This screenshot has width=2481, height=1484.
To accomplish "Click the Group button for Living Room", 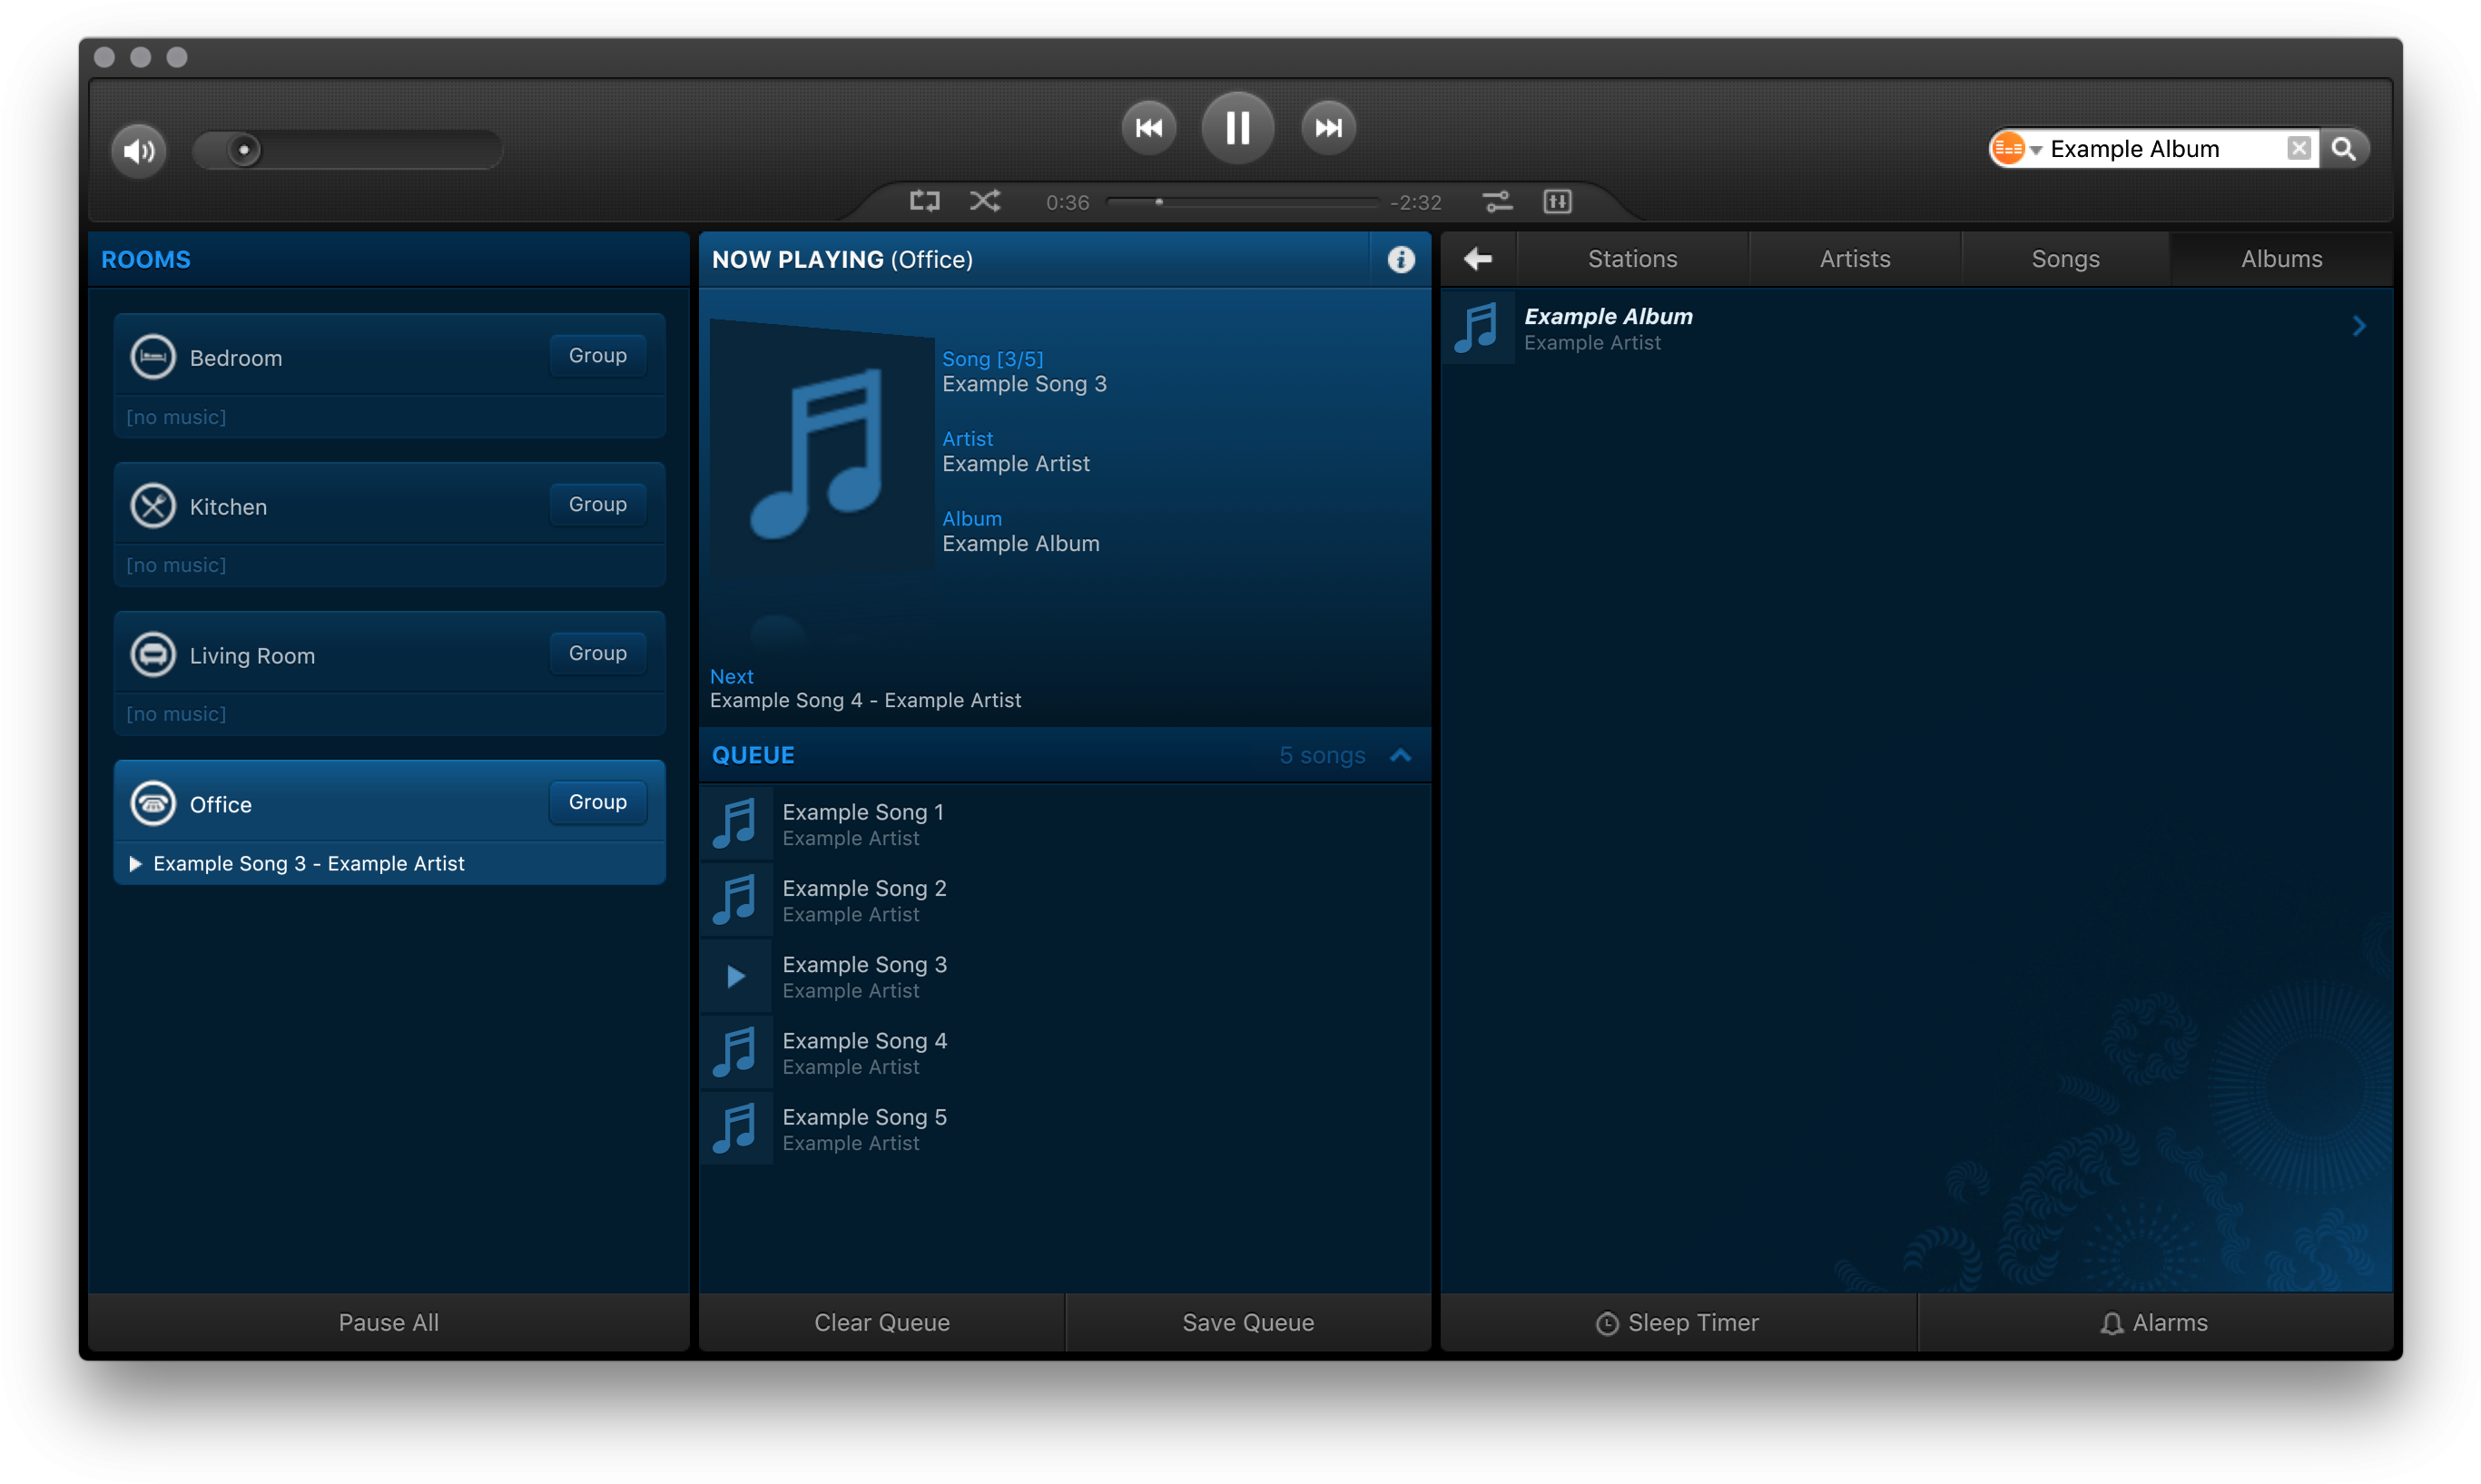I will (x=596, y=652).
